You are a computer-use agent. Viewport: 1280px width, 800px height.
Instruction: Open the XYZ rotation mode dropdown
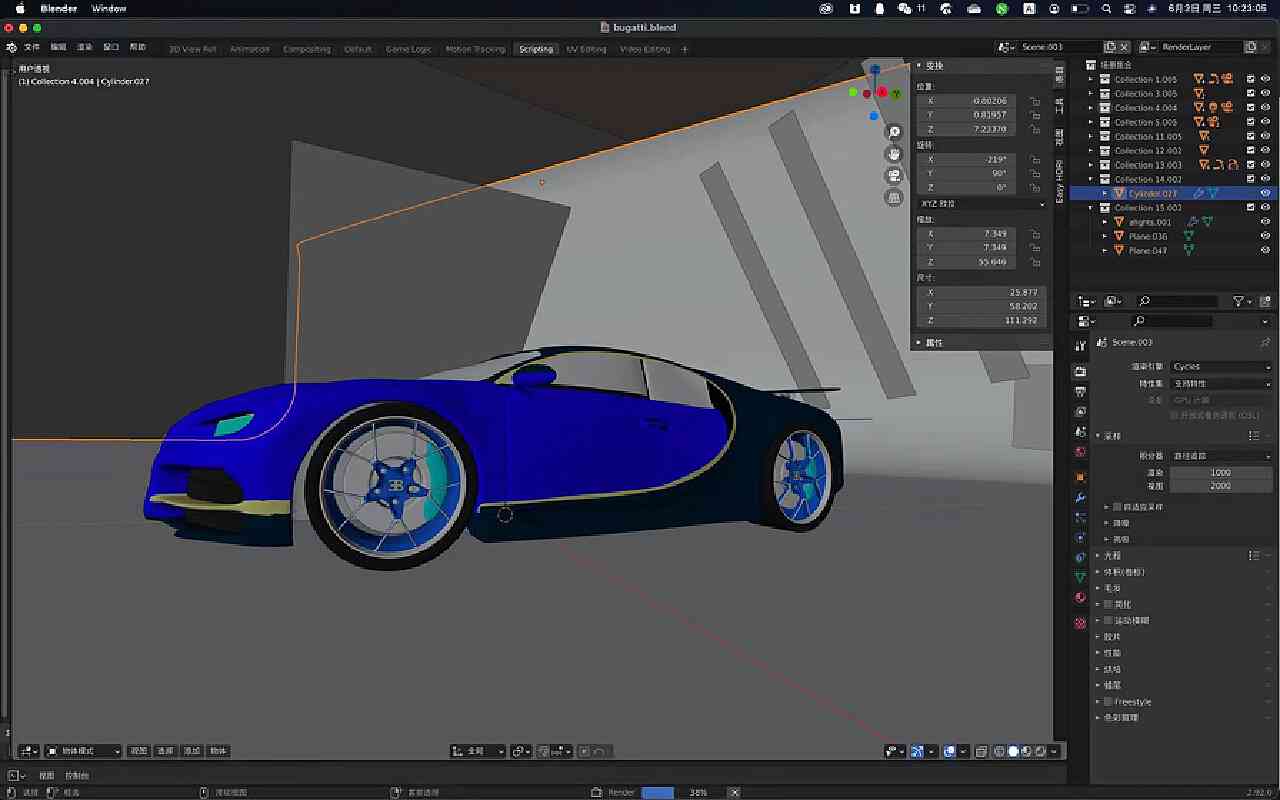(x=982, y=204)
